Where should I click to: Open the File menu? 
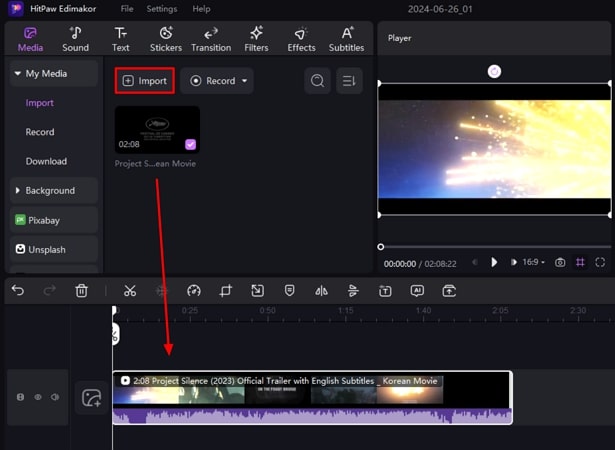tap(127, 9)
